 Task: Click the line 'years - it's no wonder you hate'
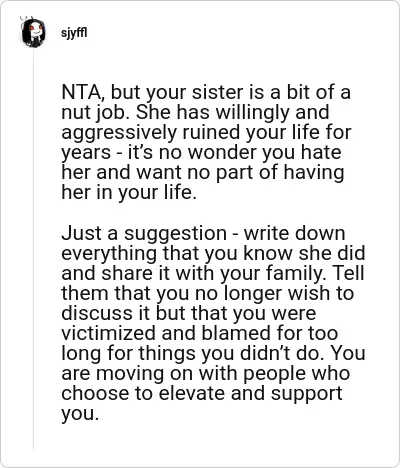pos(201,153)
